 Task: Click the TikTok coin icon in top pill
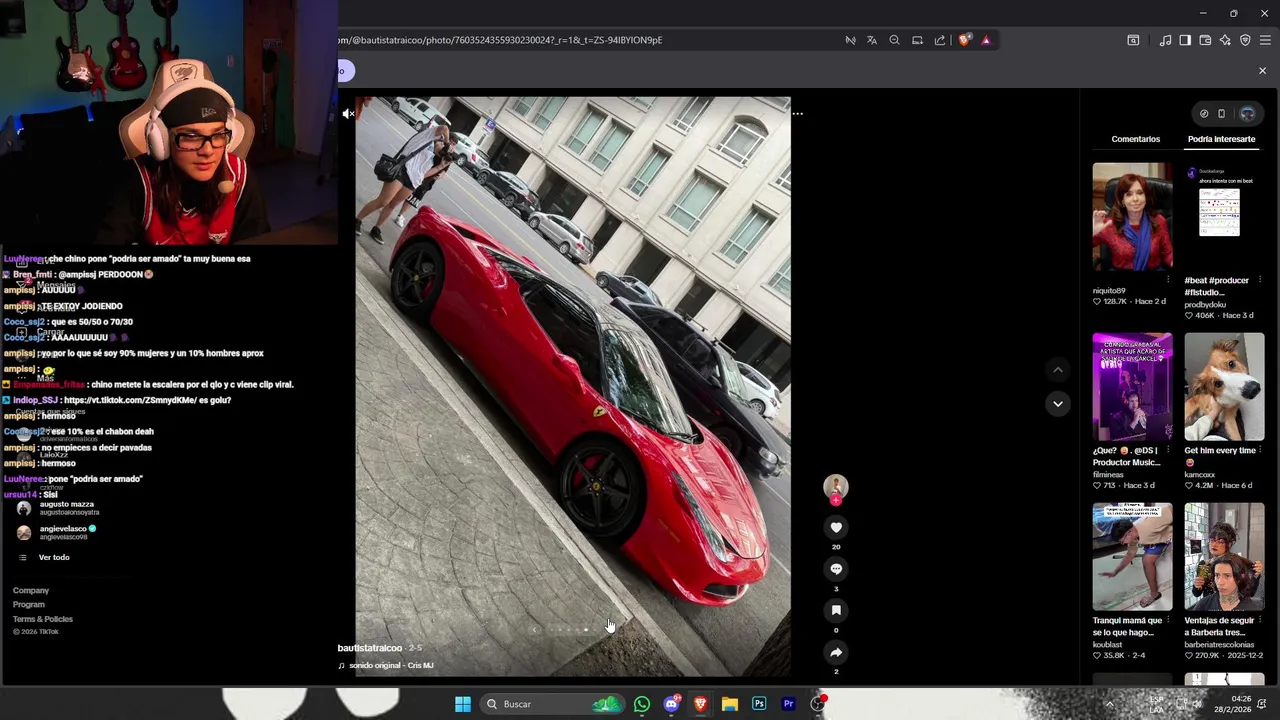pos(1204,114)
